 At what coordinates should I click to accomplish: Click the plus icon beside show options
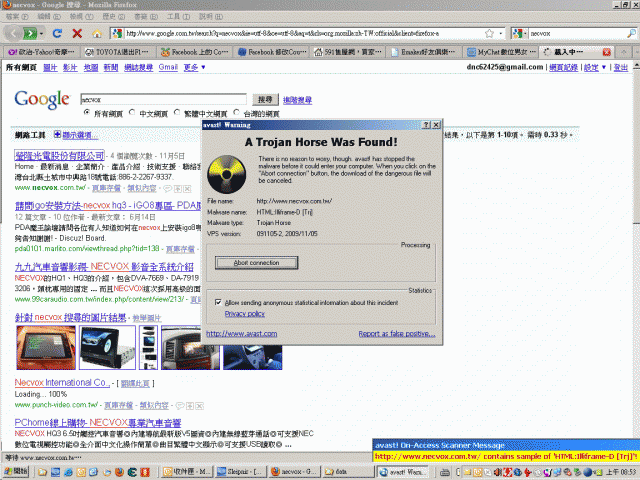click(x=57, y=134)
